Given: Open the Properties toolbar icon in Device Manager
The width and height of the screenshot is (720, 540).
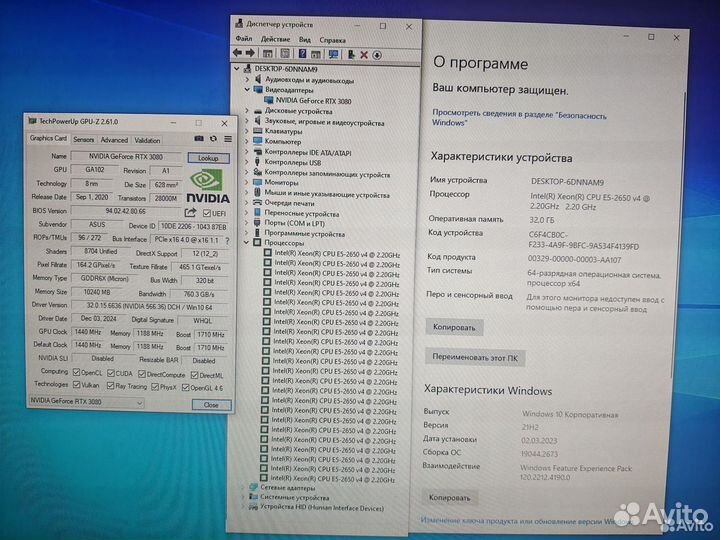Looking at the screenshot, I should [285, 54].
